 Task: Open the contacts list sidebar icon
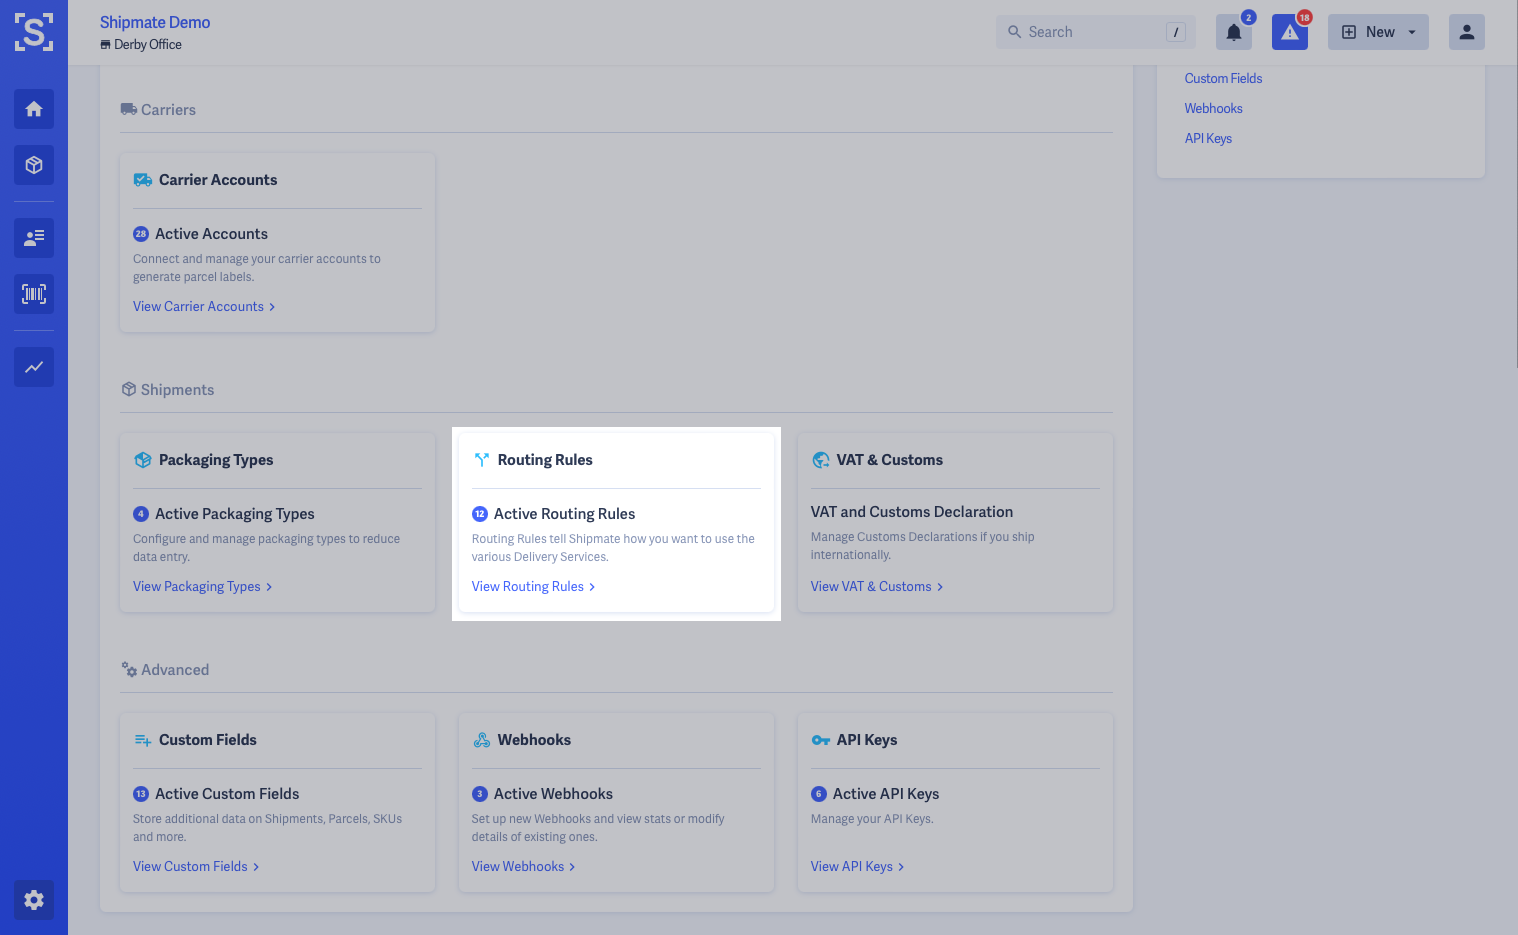34,238
